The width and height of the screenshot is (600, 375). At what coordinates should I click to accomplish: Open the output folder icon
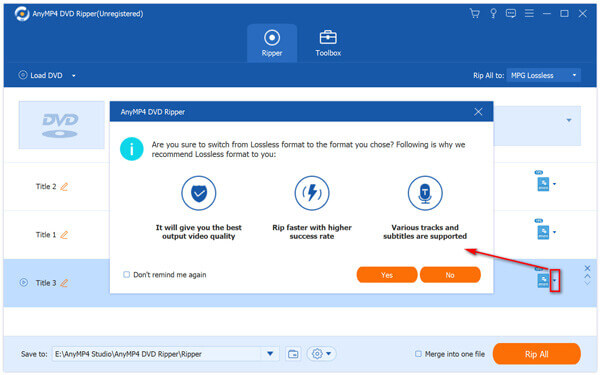click(293, 354)
